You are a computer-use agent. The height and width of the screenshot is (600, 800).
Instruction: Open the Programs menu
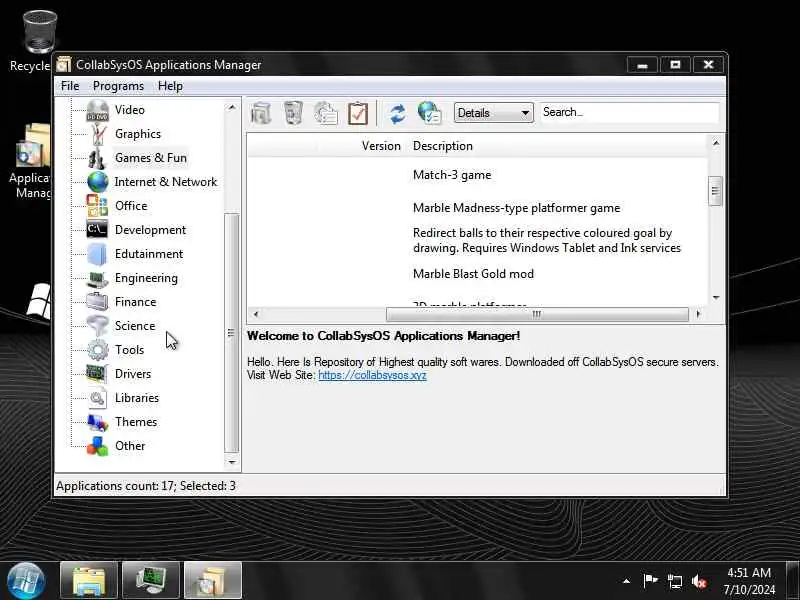pyautogui.click(x=118, y=86)
